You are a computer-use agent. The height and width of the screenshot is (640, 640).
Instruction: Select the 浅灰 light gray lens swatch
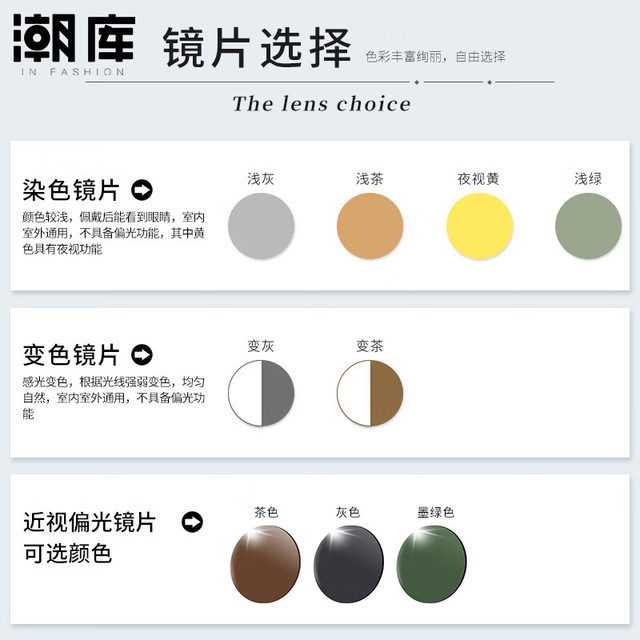coord(261,226)
